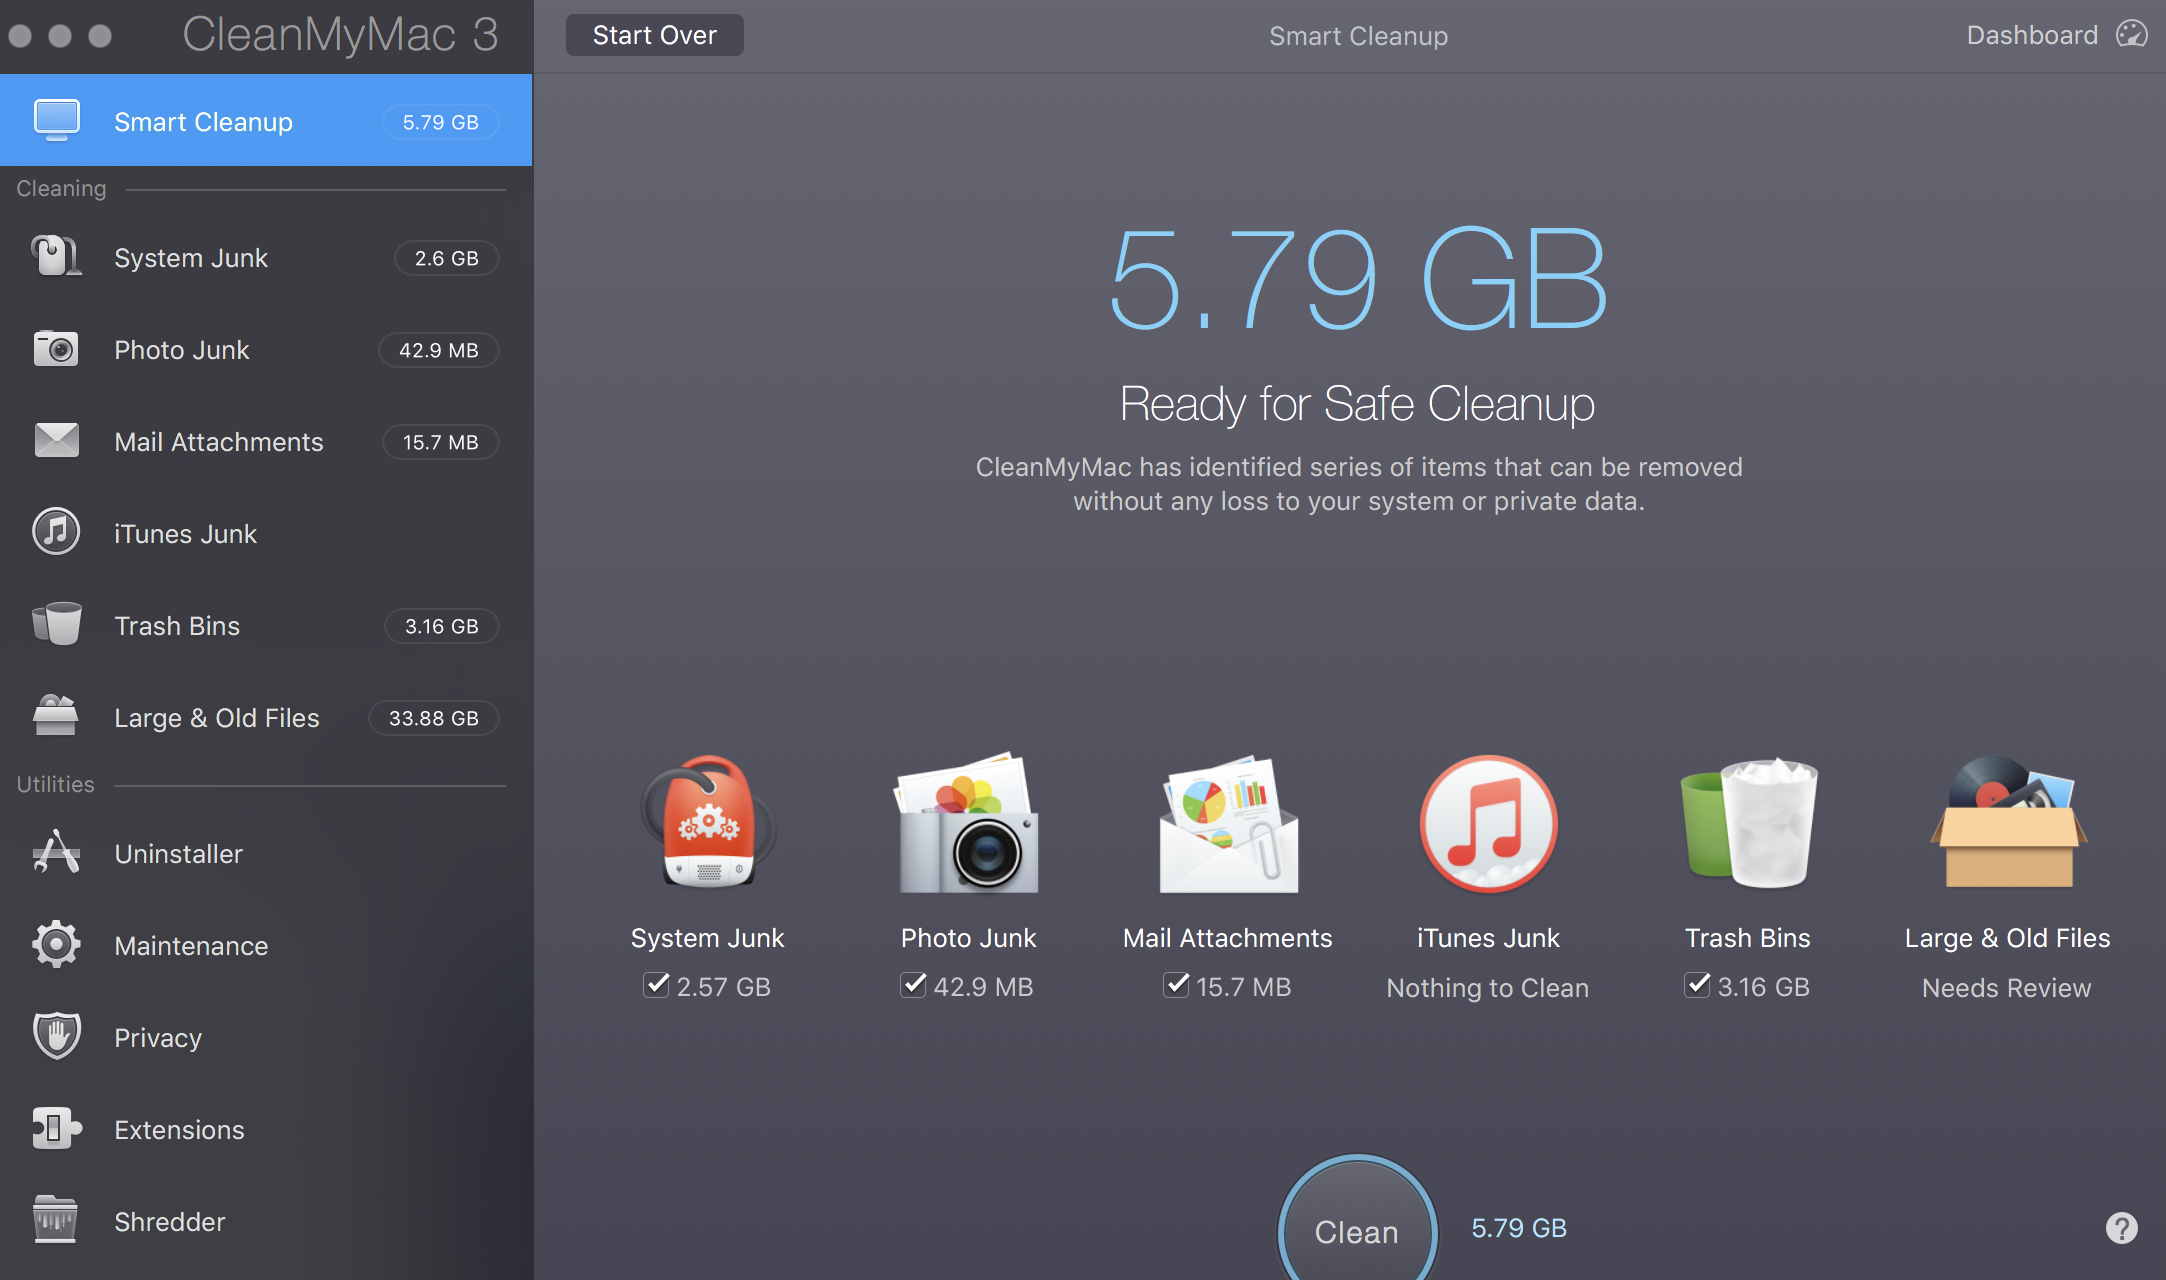Click the 'Ready for Safe Cleanup' heading
Viewport: 2166px width, 1280px height.
[x=1357, y=404]
